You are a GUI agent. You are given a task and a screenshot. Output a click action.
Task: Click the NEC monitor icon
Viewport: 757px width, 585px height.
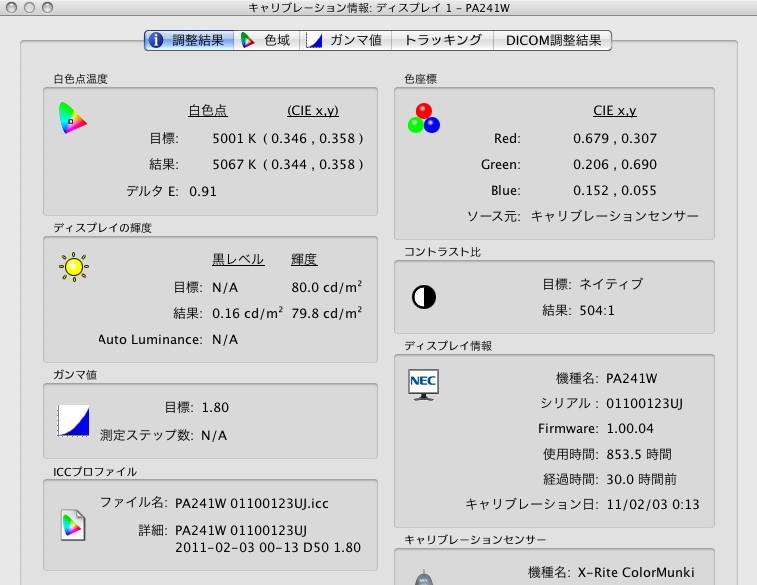[x=424, y=384]
